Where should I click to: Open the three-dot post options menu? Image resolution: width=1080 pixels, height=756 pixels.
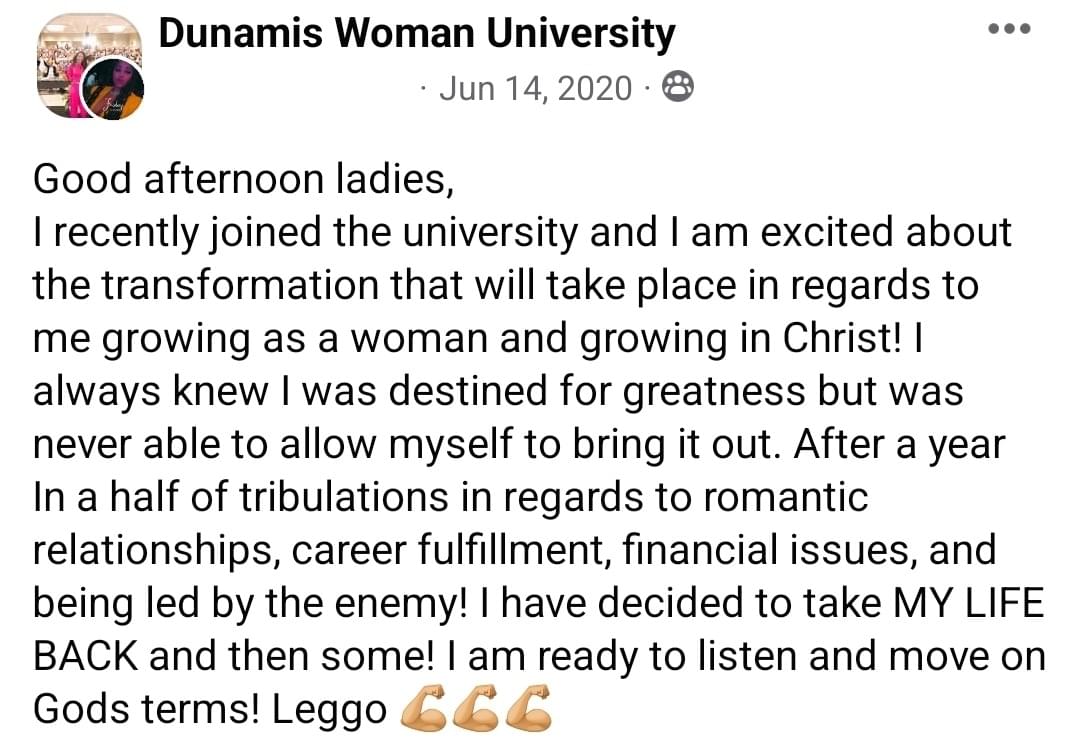click(1009, 29)
